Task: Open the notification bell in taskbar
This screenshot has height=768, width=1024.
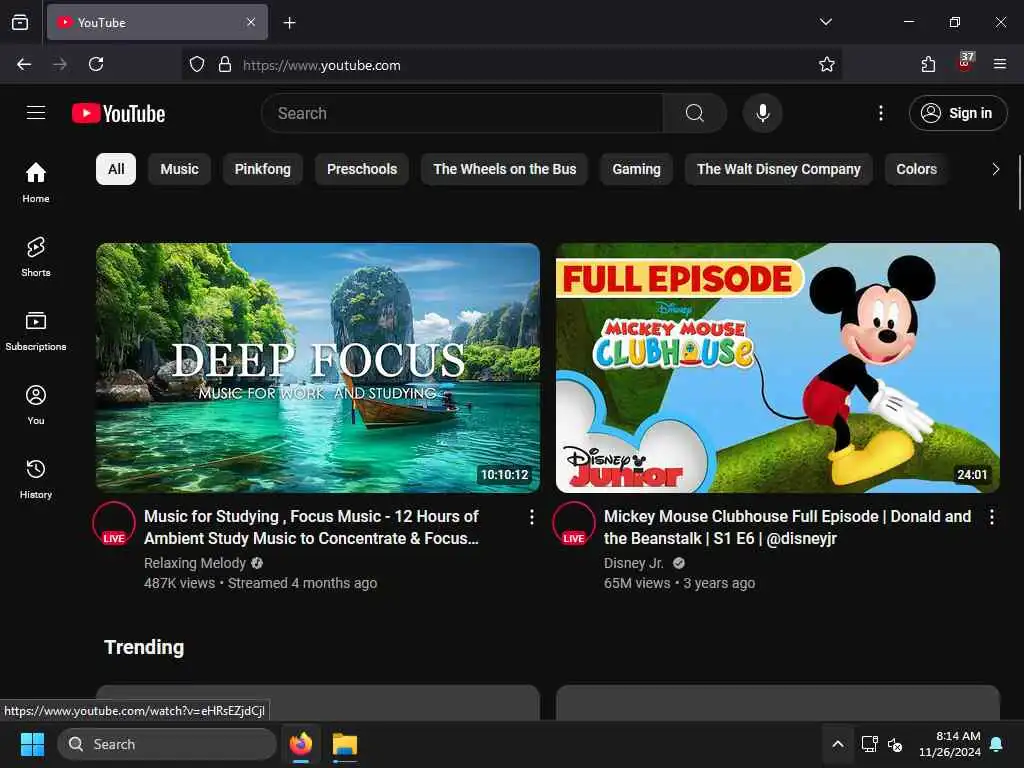Action: coord(997,744)
